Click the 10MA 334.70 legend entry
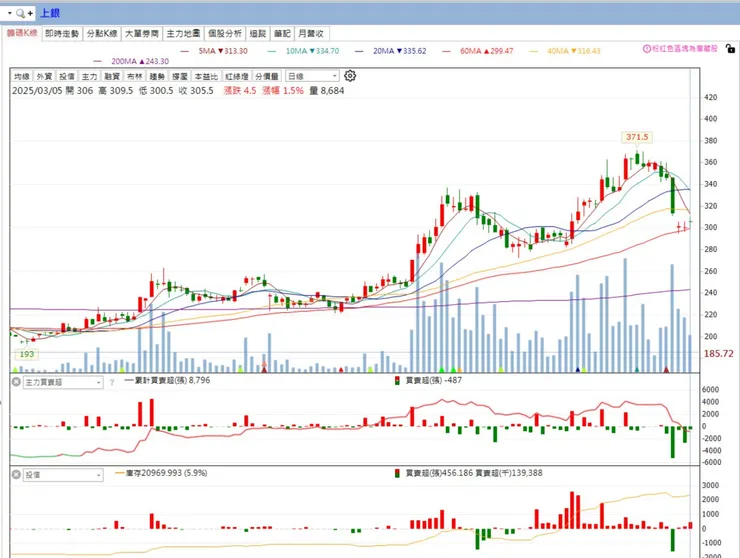 [x=303, y=51]
